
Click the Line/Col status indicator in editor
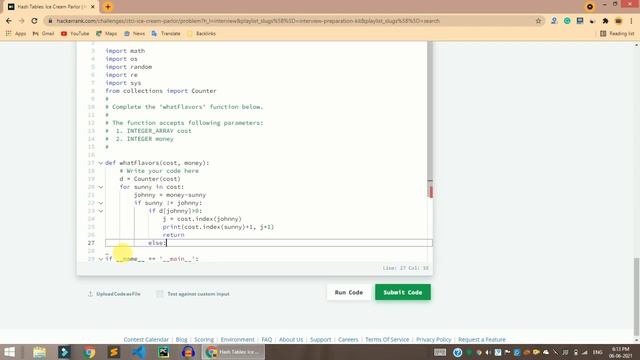coord(405,268)
